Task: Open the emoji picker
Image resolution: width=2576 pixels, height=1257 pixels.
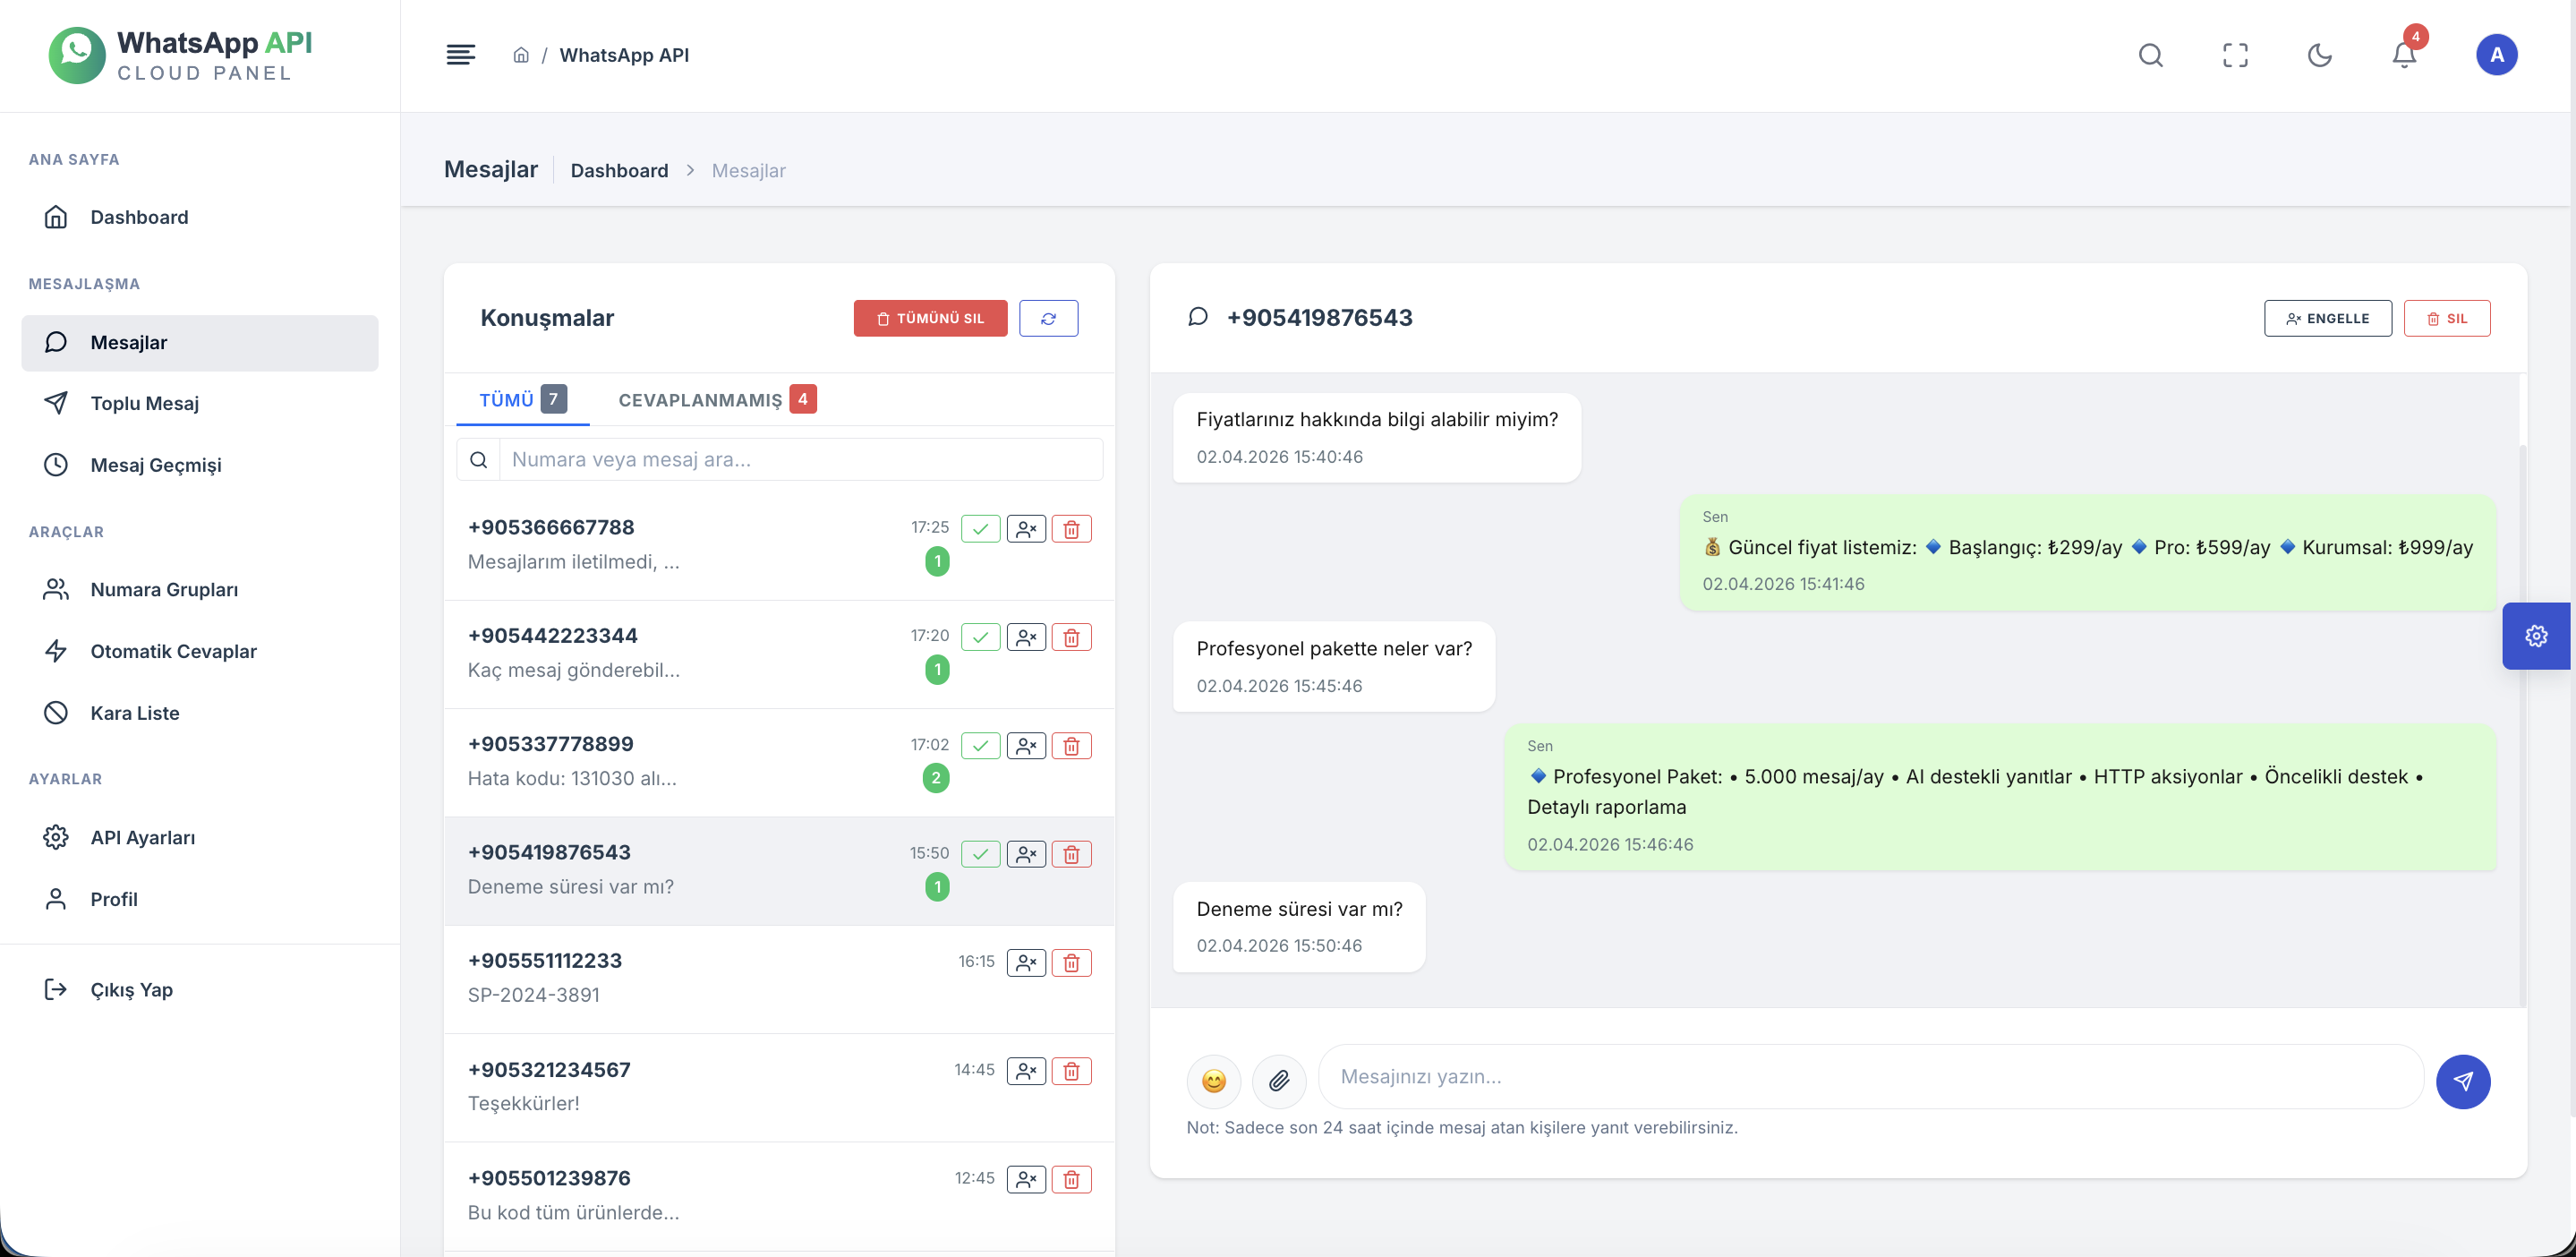Action: (x=1213, y=1081)
